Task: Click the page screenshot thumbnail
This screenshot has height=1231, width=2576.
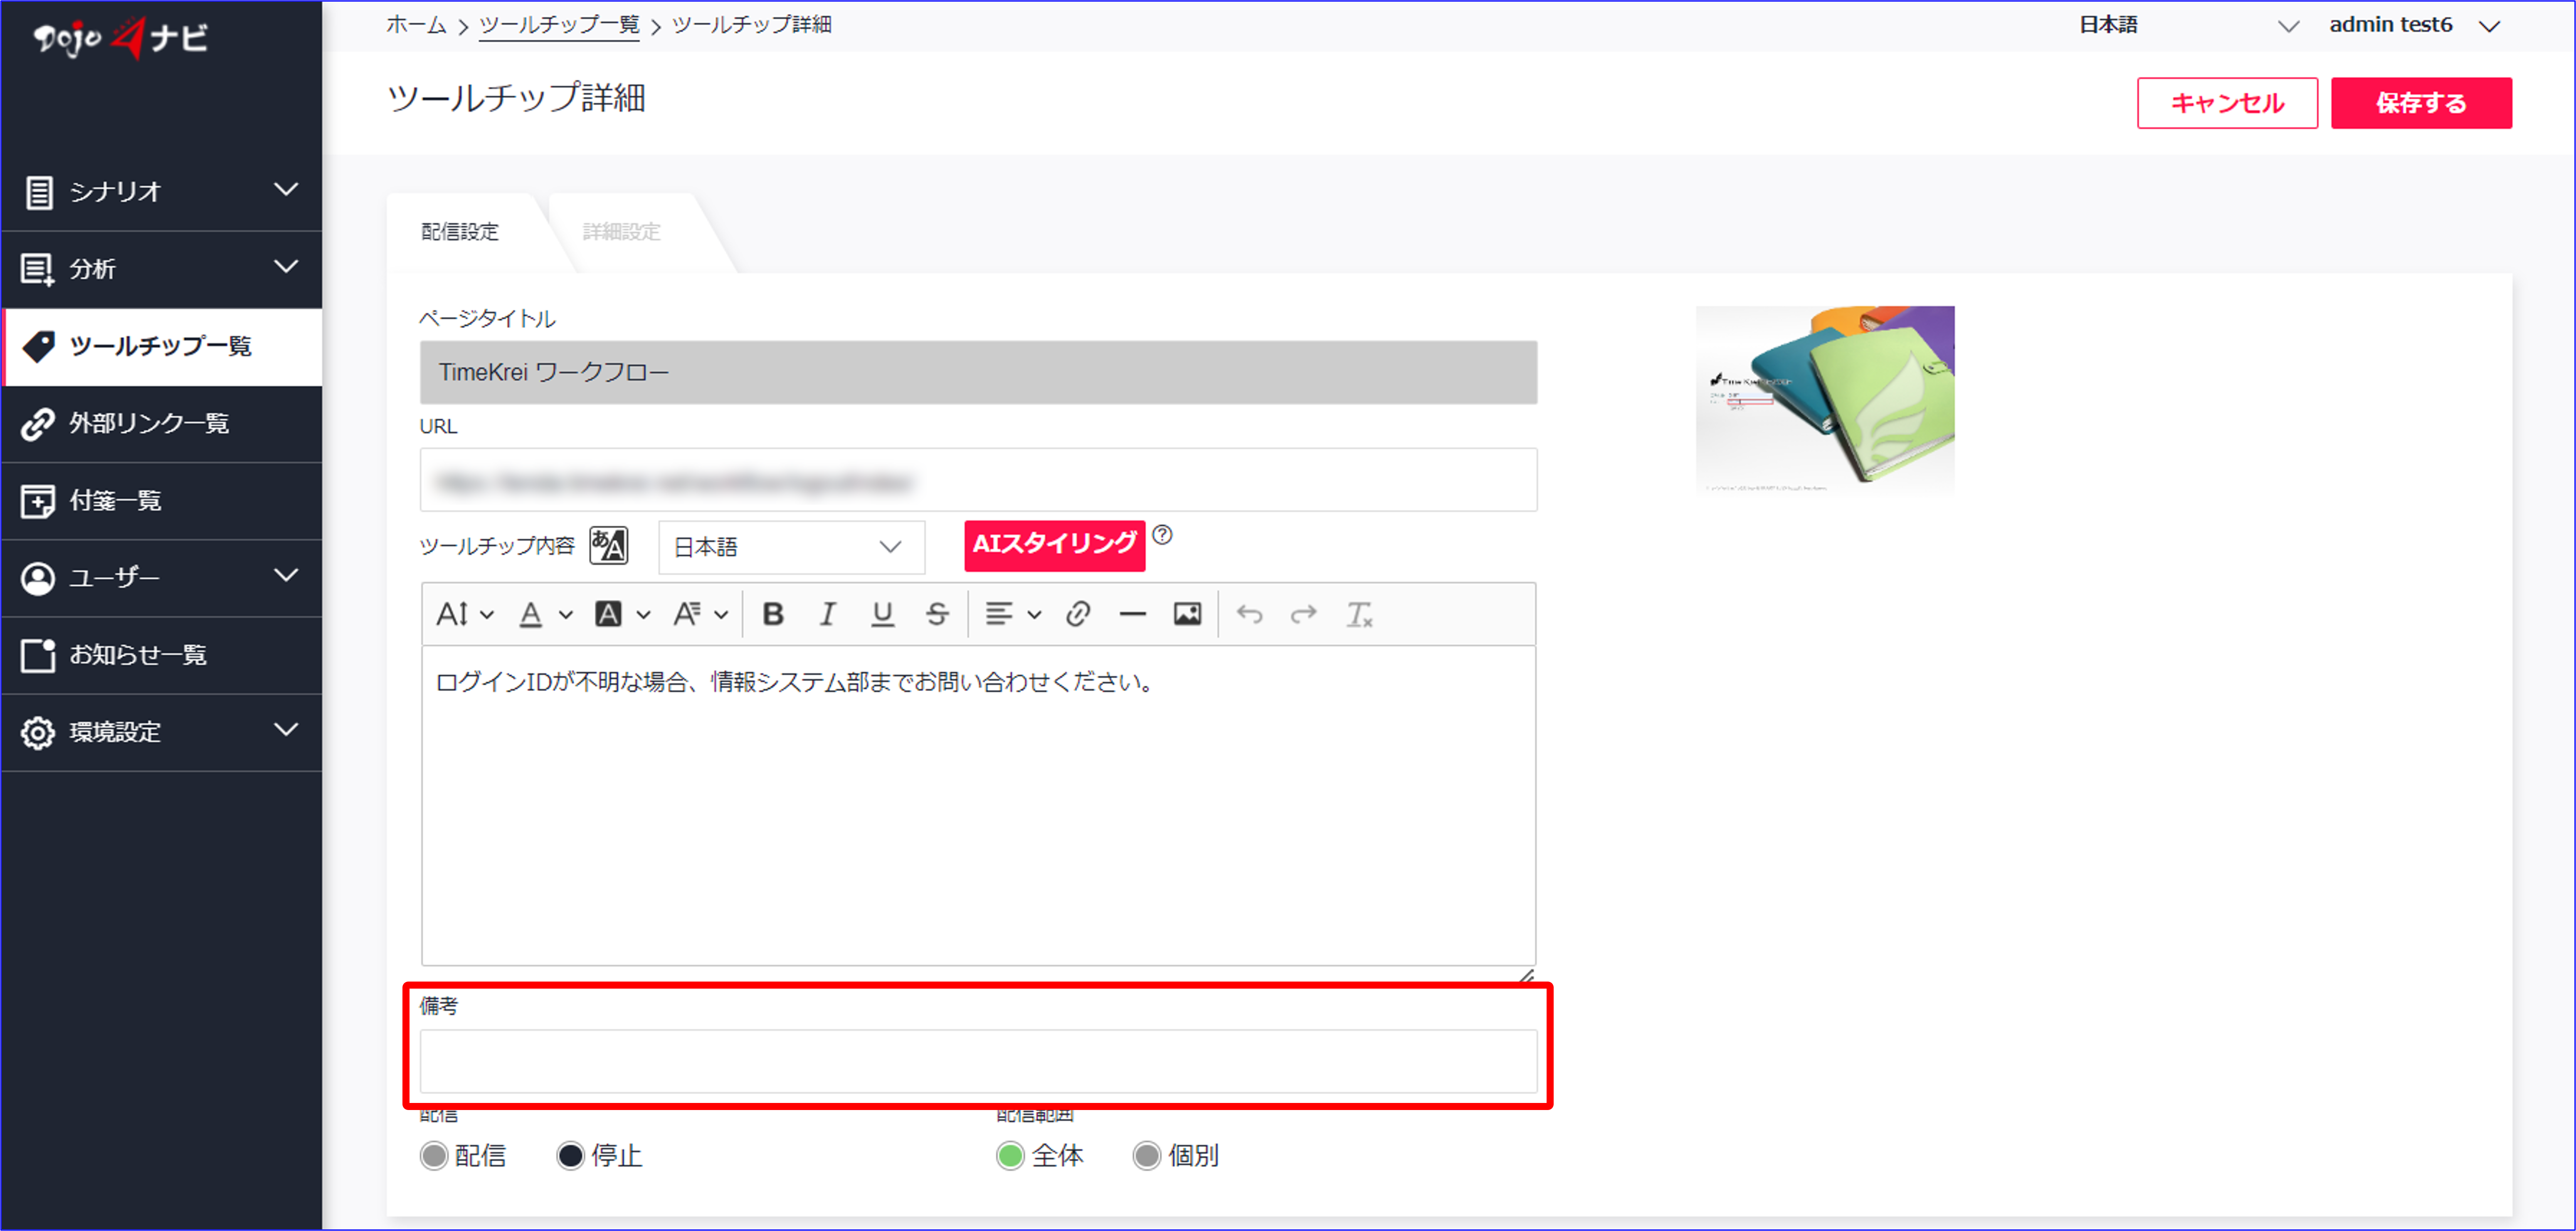Action: (1825, 400)
